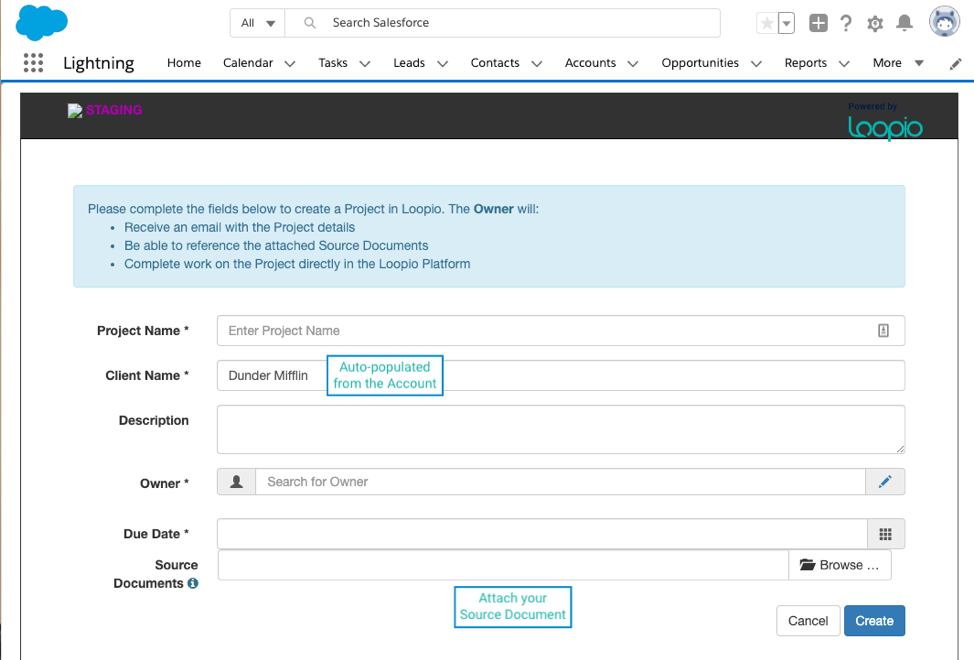Click Browse to attach a Source Document
Screen dimensions: 974x660
coord(840,564)
